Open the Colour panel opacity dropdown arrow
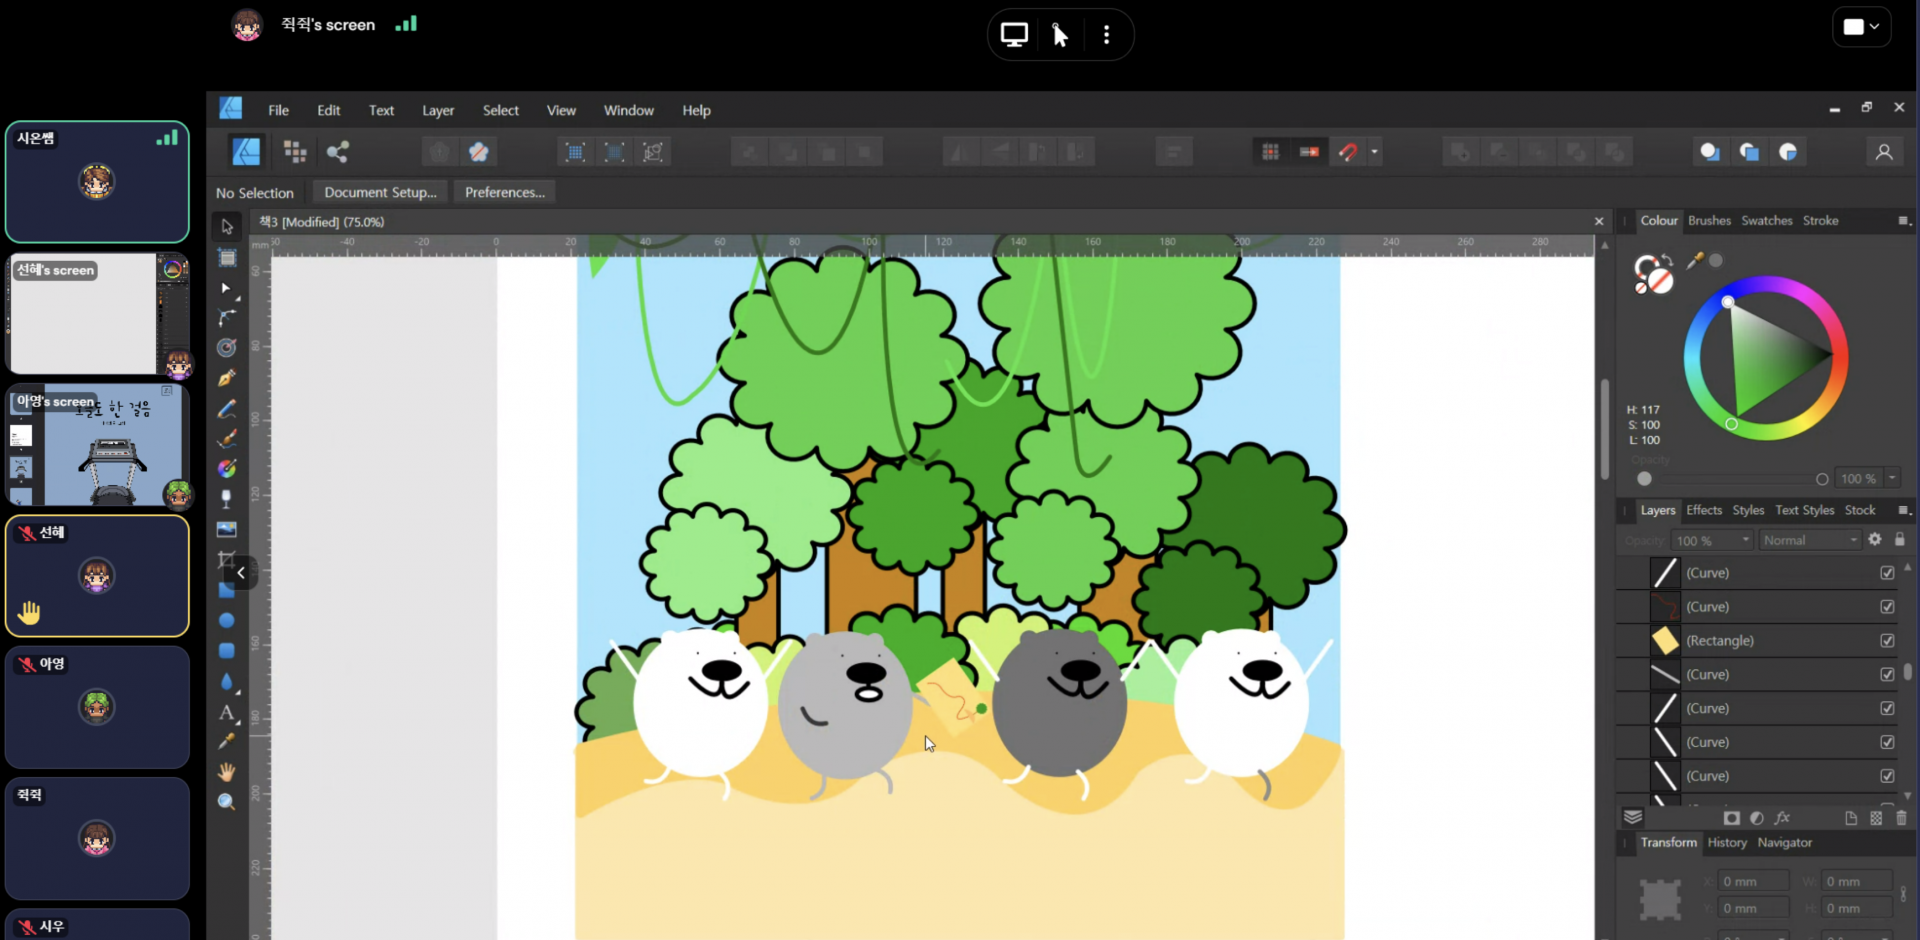The image size is (1920, 940). (x=1892, y=478)
